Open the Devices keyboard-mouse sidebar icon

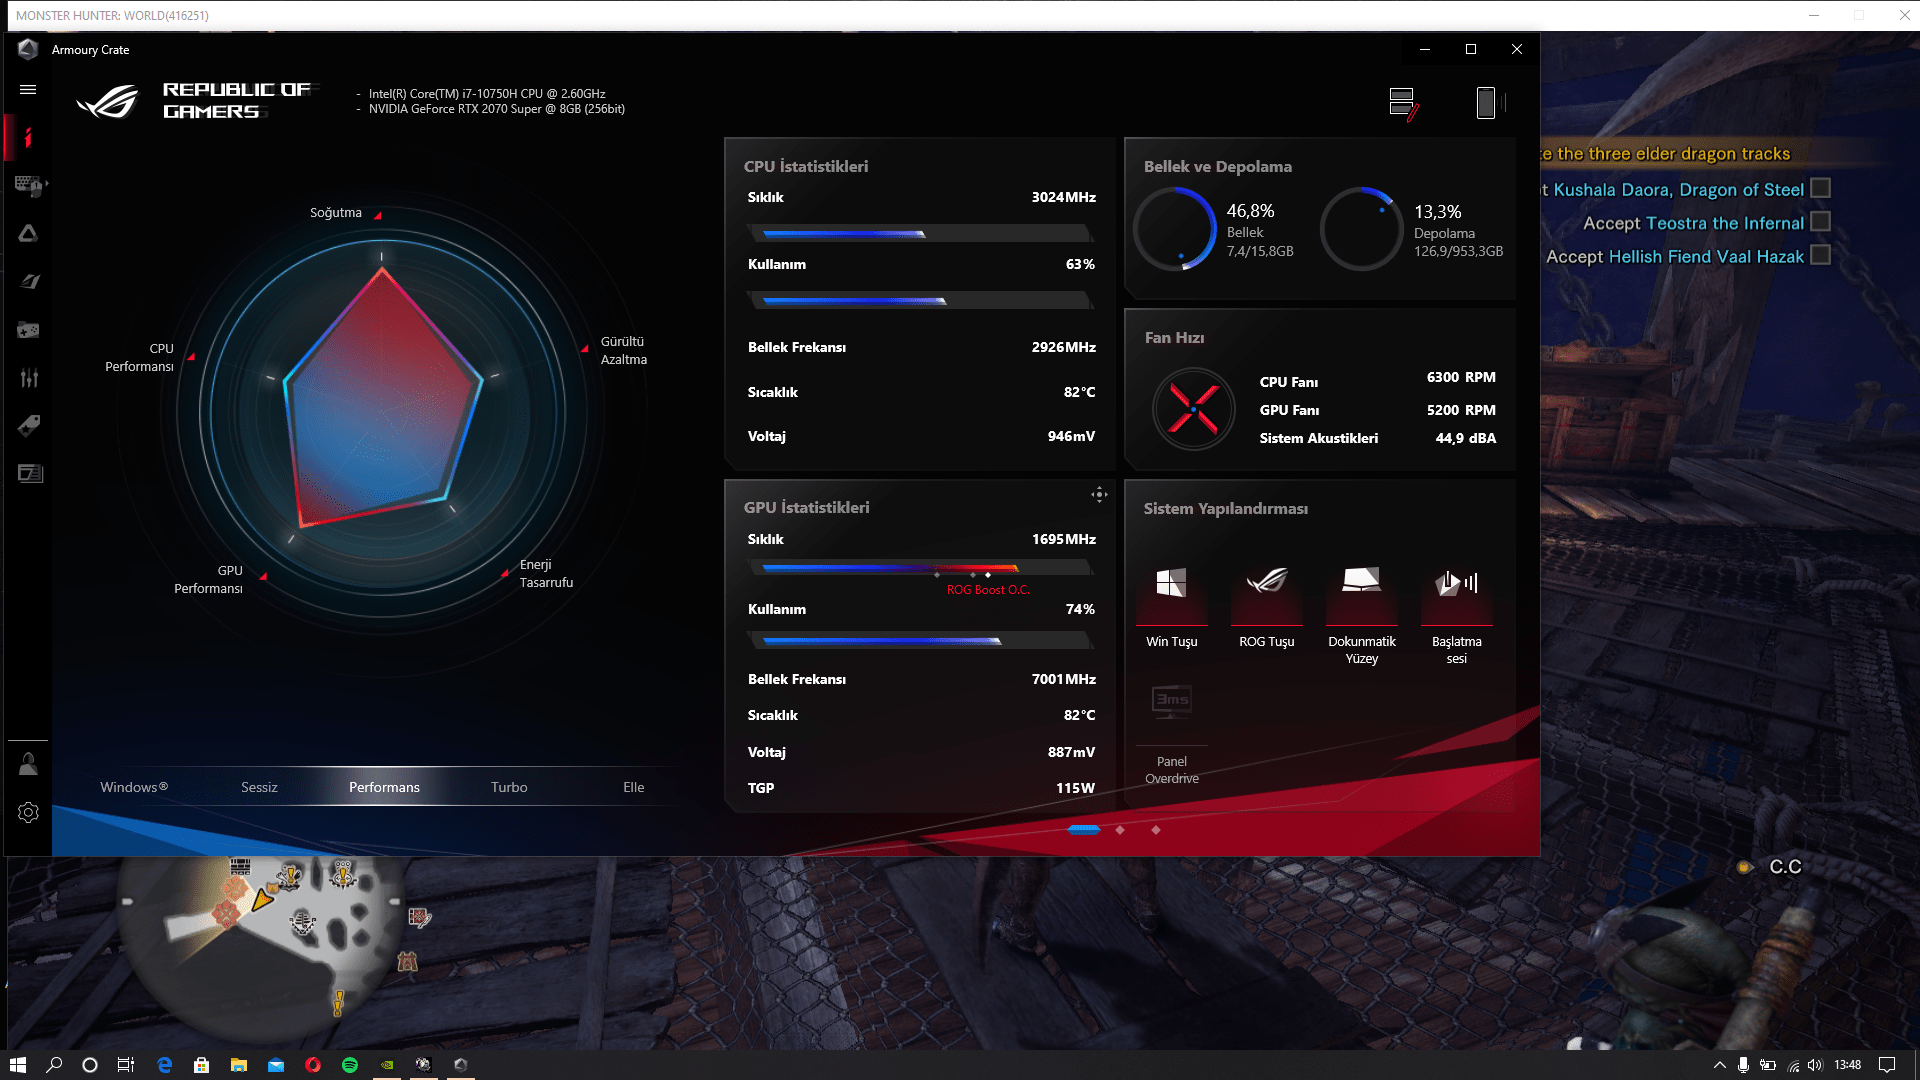click(x=27, y=185)
